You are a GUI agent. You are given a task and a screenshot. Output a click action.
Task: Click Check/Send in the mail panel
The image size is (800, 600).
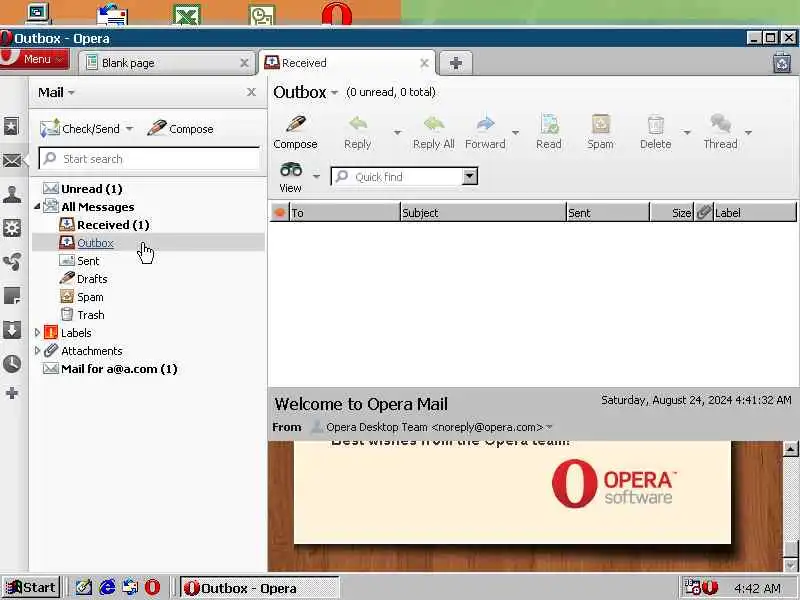point(80,129)
